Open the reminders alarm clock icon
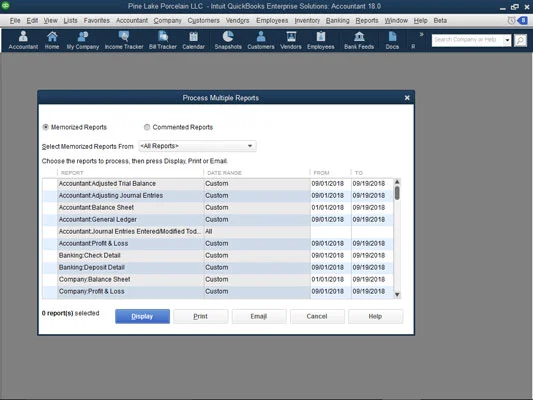The image size is (533, 400). [511, 20]
